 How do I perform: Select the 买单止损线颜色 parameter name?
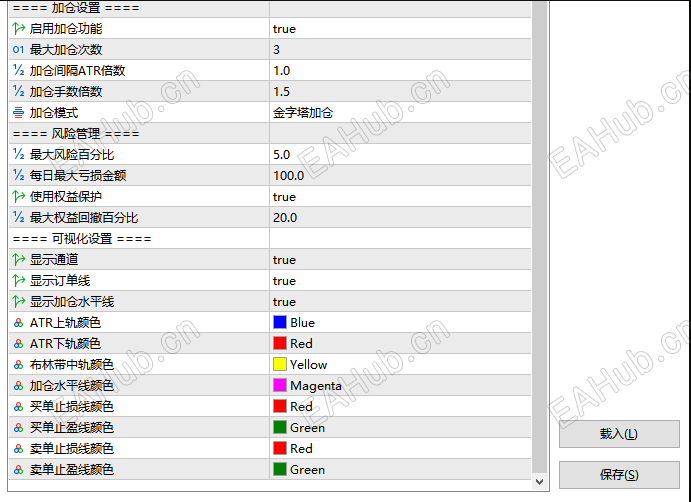[x=72, y=406]
